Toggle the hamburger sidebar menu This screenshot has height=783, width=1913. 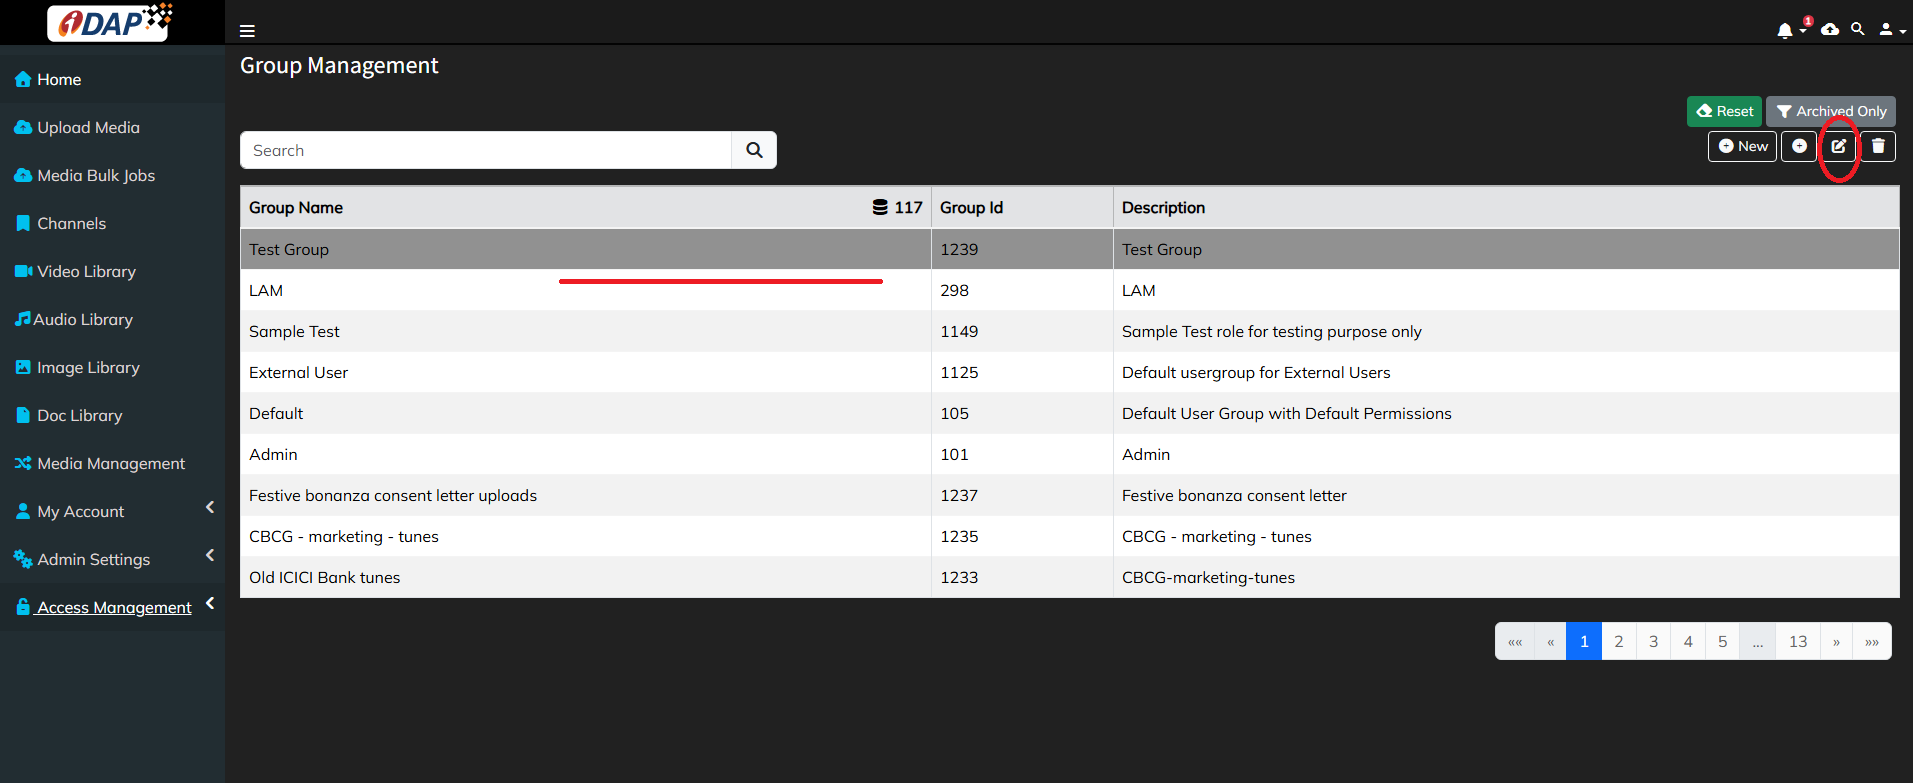click(247, 31)
